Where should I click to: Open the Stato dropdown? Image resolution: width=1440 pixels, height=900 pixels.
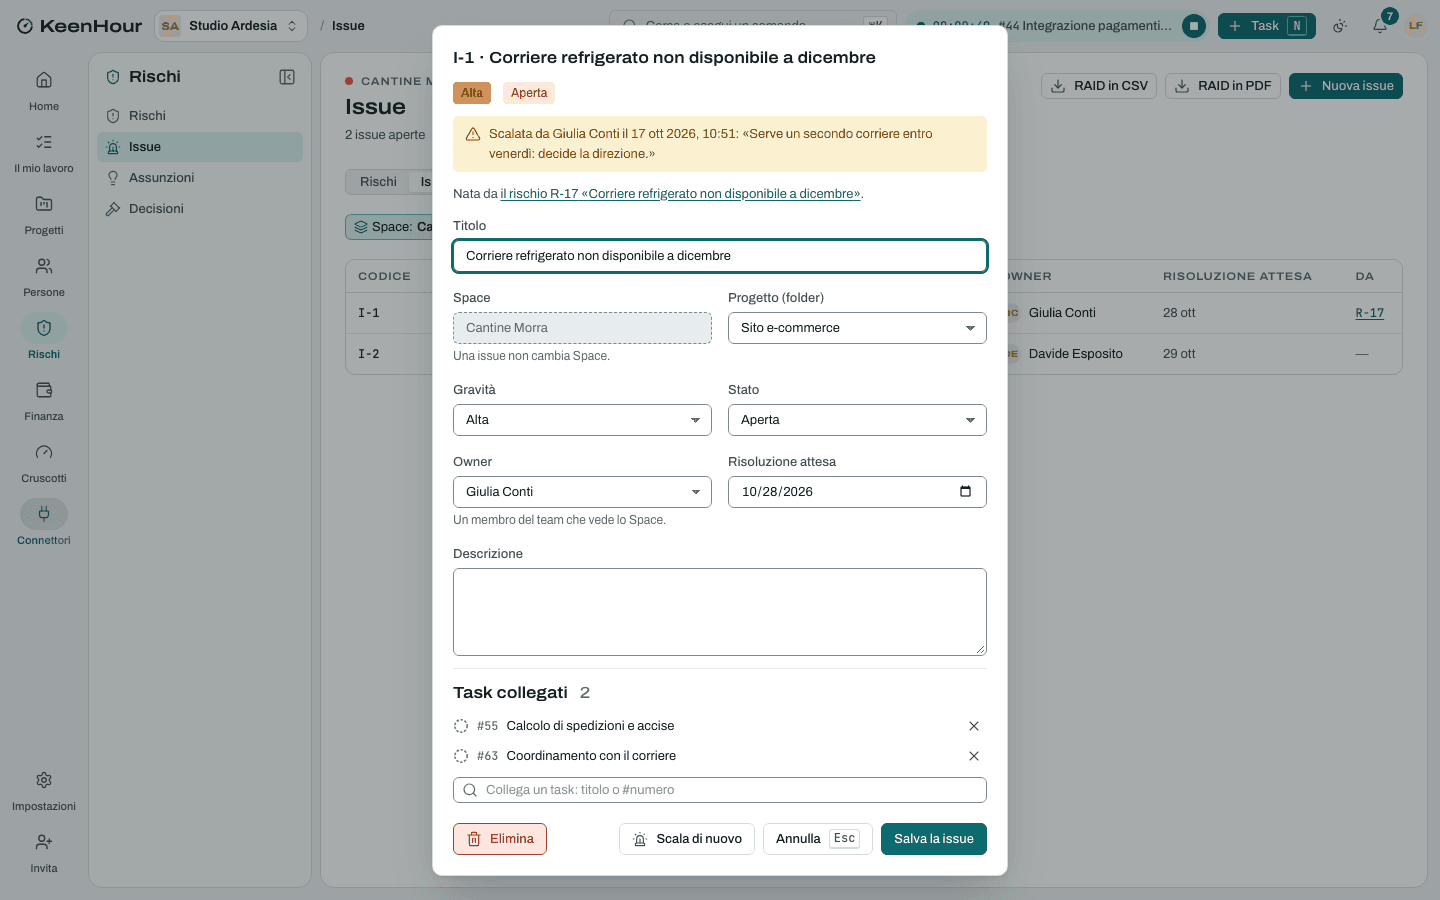click(x=857, y=420)
